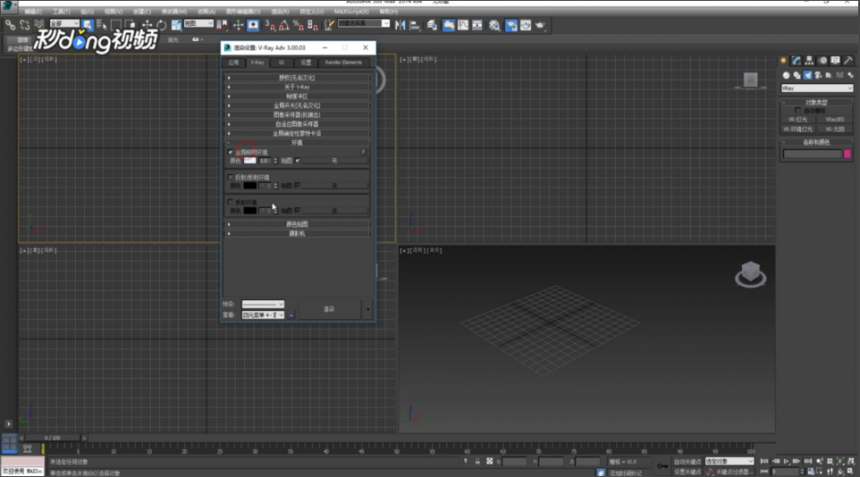The image size is (860, 477).
Task: Expand the image sampler rollout
Action: click(x=297, y=115)
